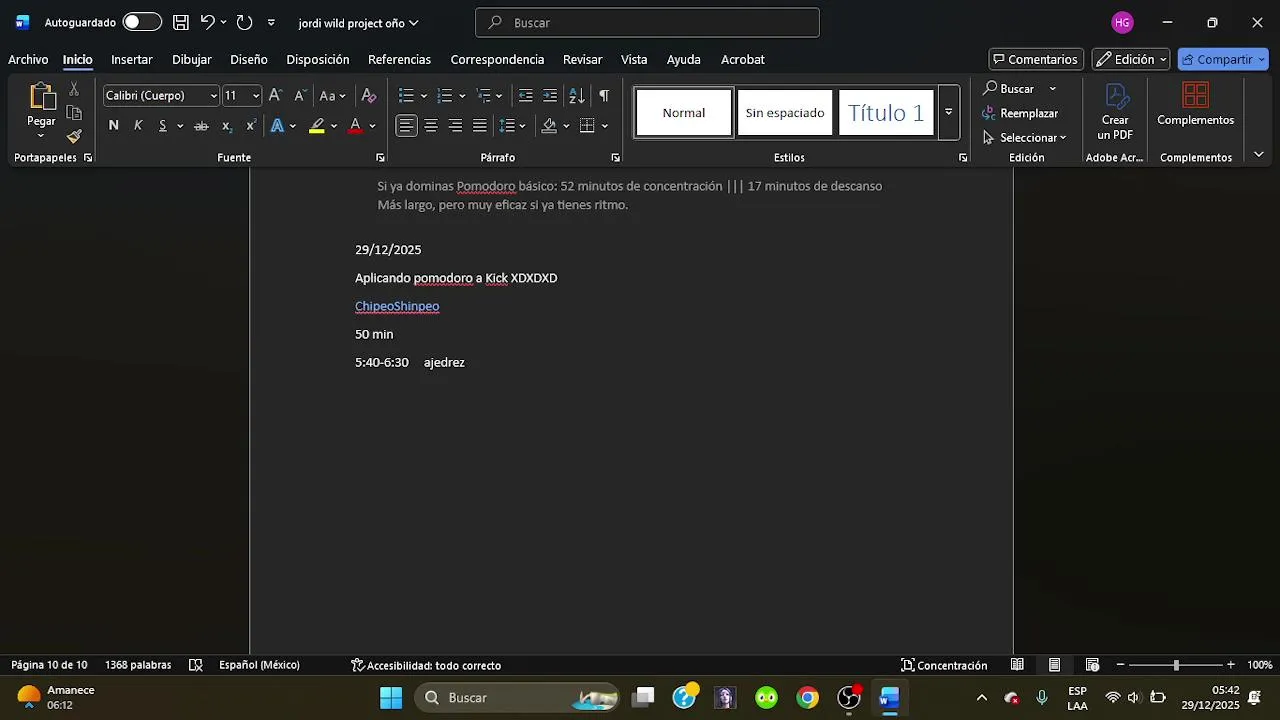Sort text alphabetically icon

point(577,96)
